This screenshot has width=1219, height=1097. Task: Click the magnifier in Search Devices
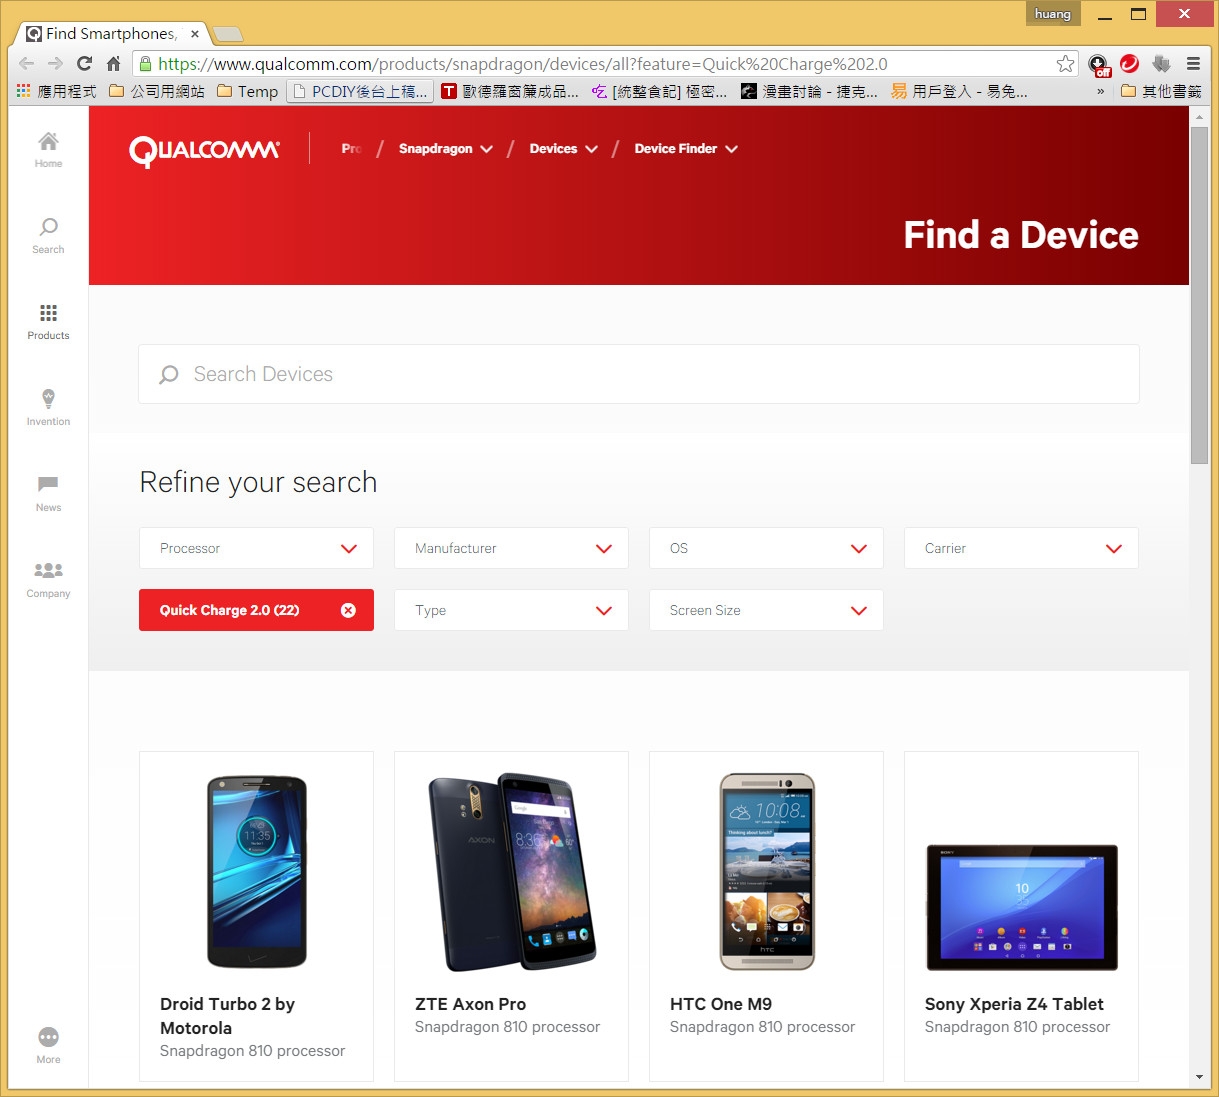pyautogui.click(x=169, y=374)
